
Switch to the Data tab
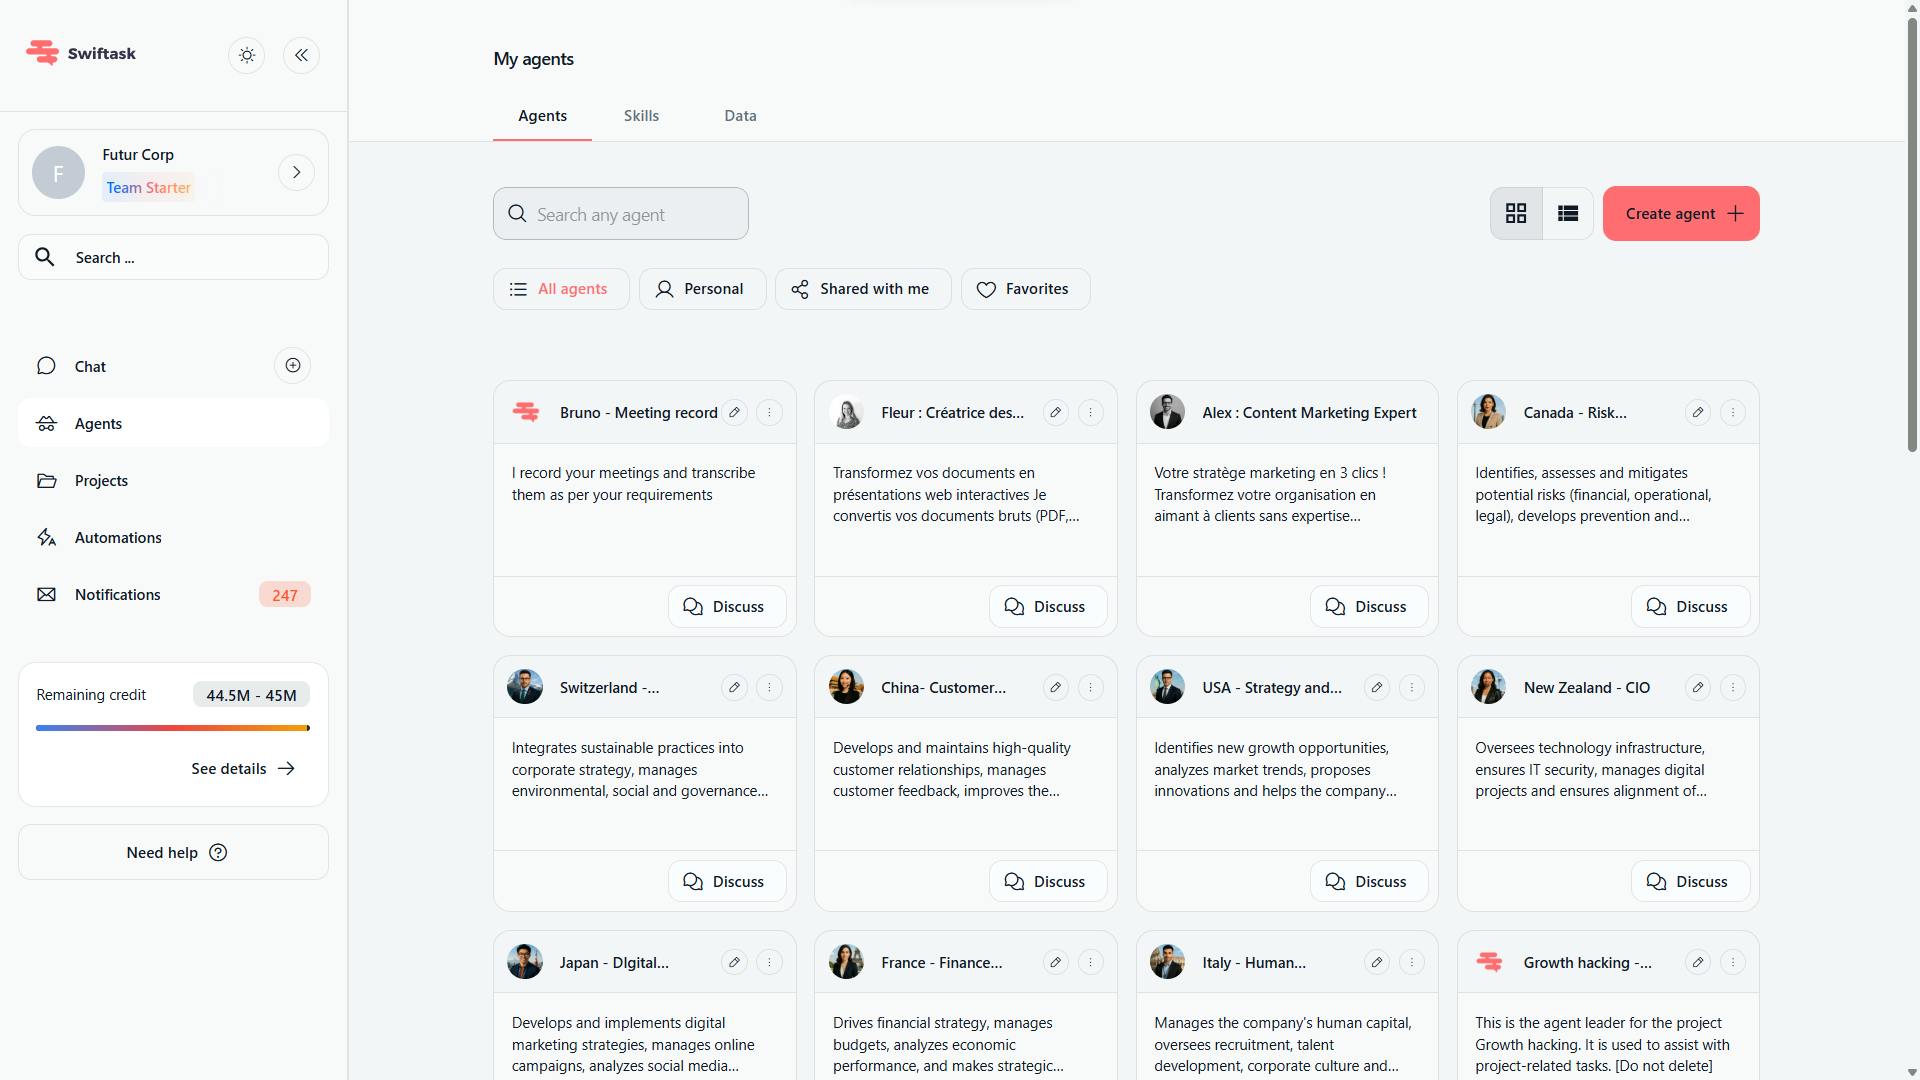coord(740,116)
